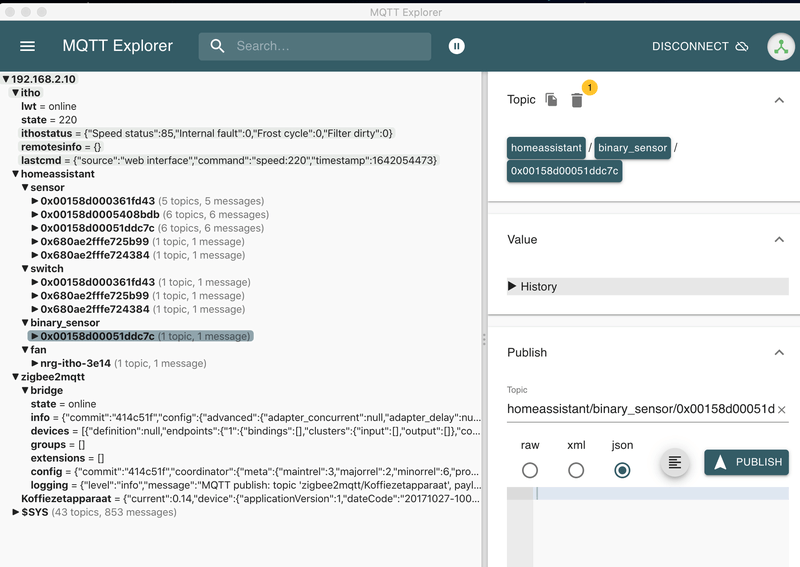Click the publish Topic text field

pos(640,409)
